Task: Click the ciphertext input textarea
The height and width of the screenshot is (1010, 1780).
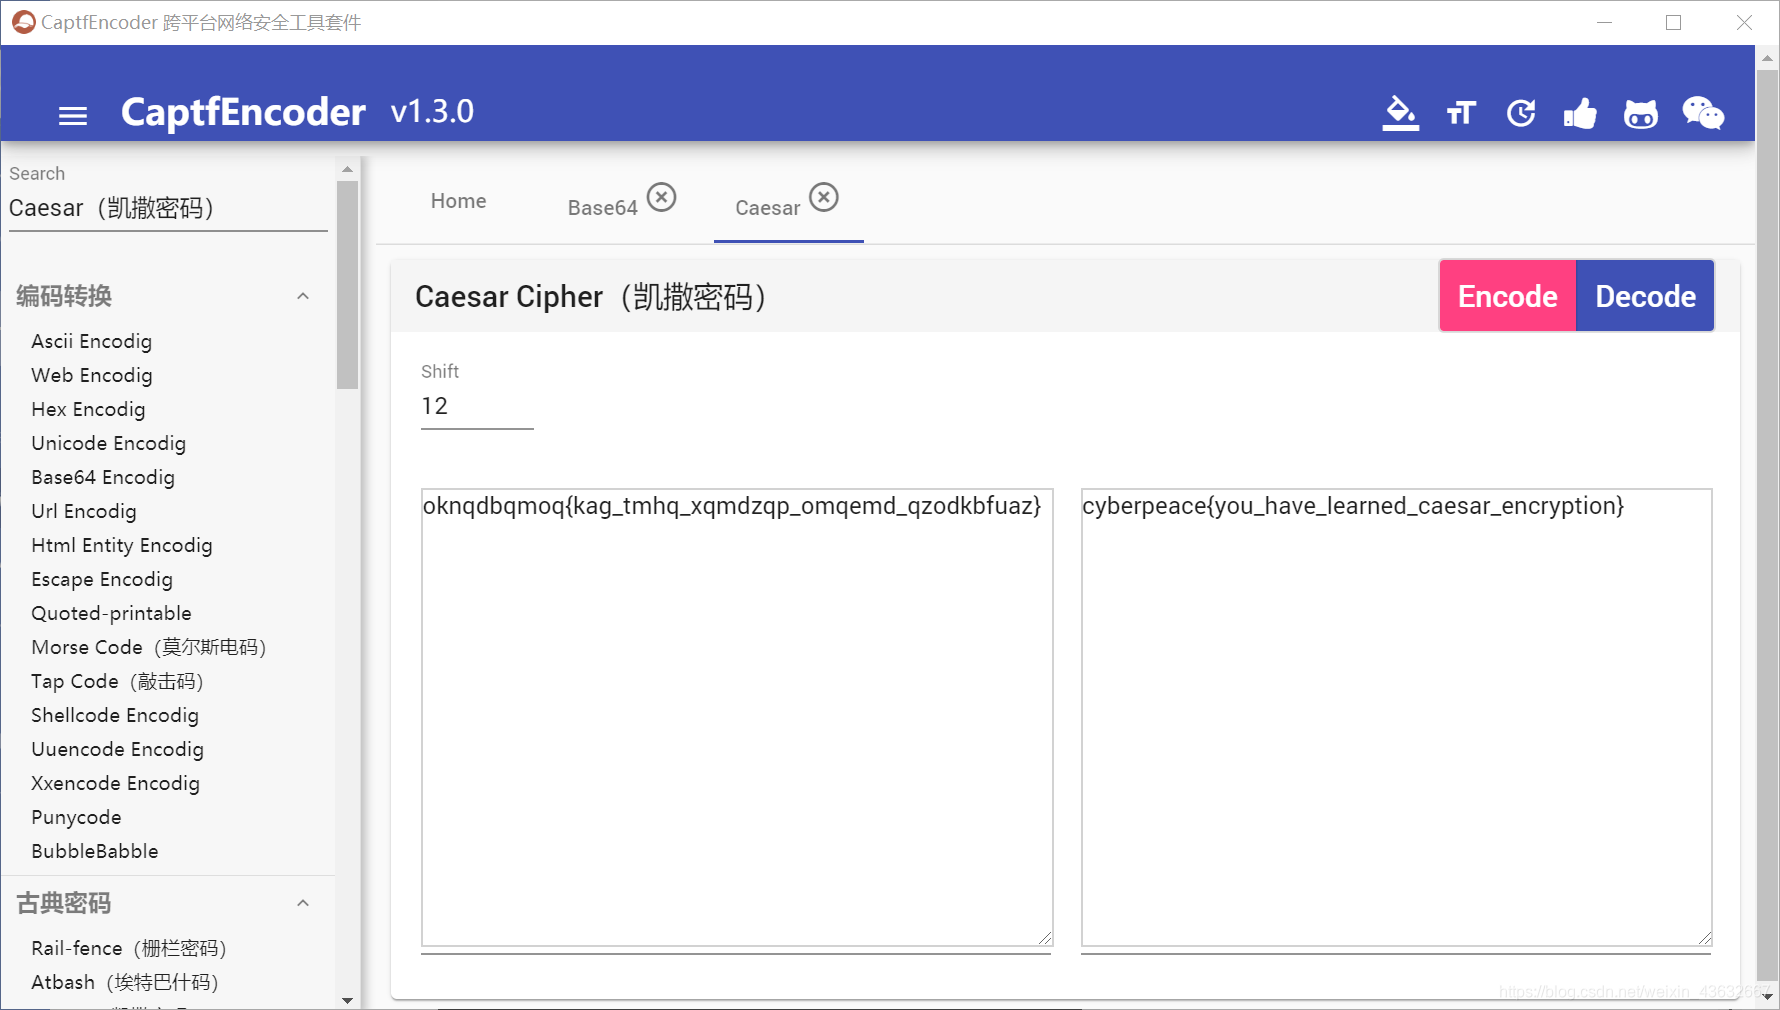Action: pos(737,717)
